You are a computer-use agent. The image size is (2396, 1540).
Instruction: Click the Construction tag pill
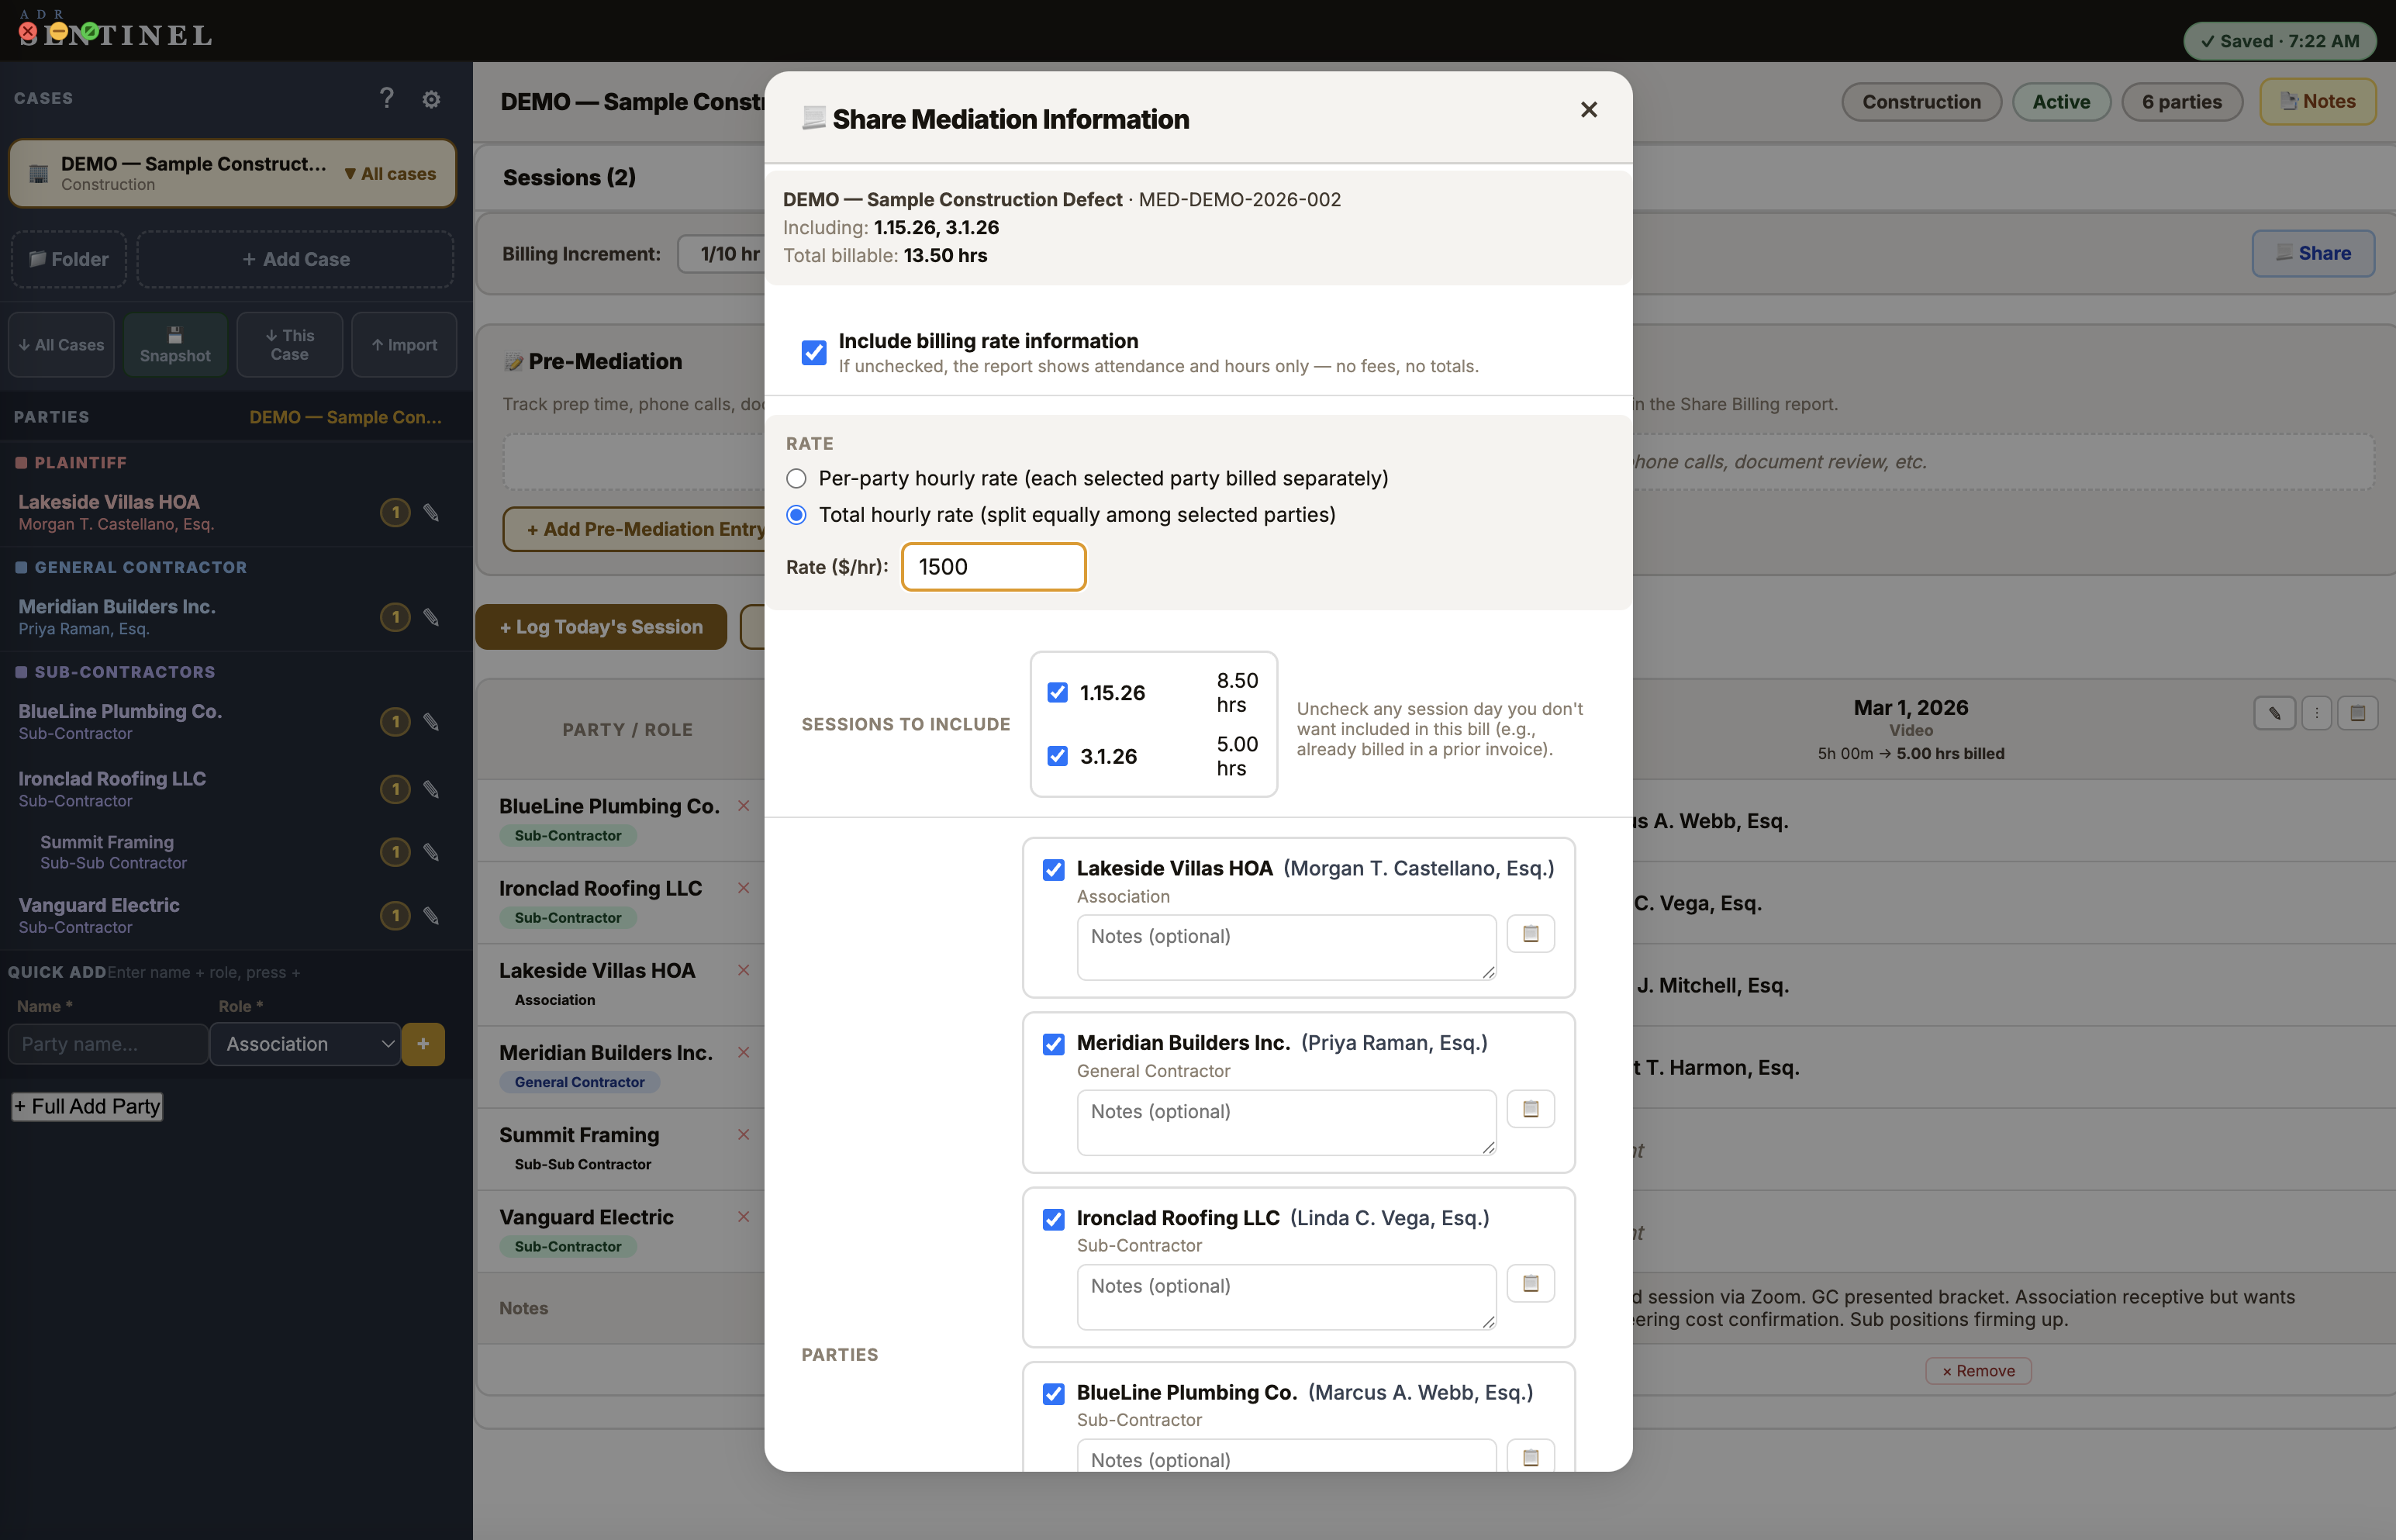1921,102
